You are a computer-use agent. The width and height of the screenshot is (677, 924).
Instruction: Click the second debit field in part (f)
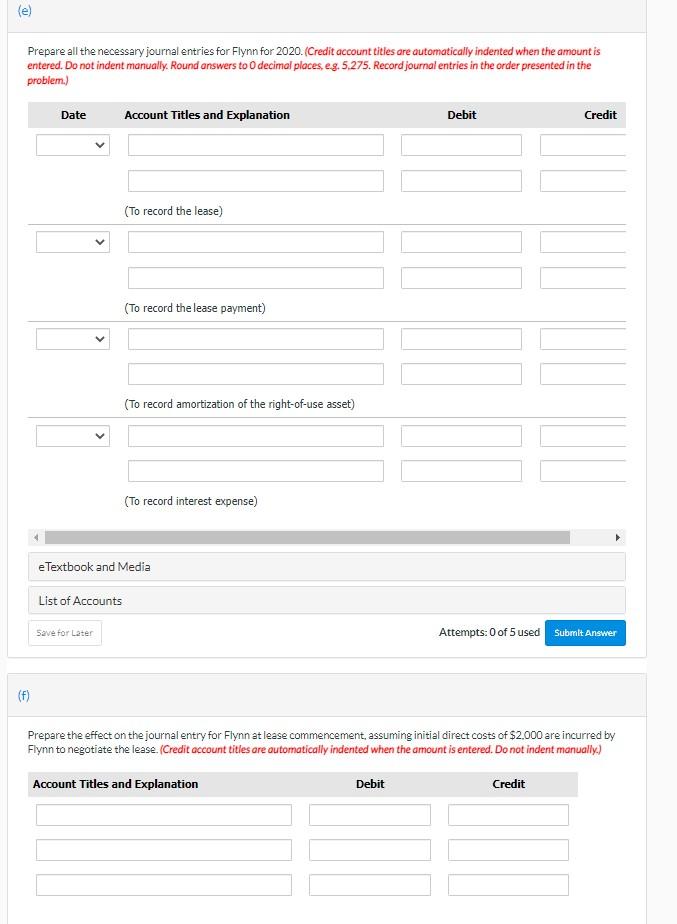tap(369, 850)
